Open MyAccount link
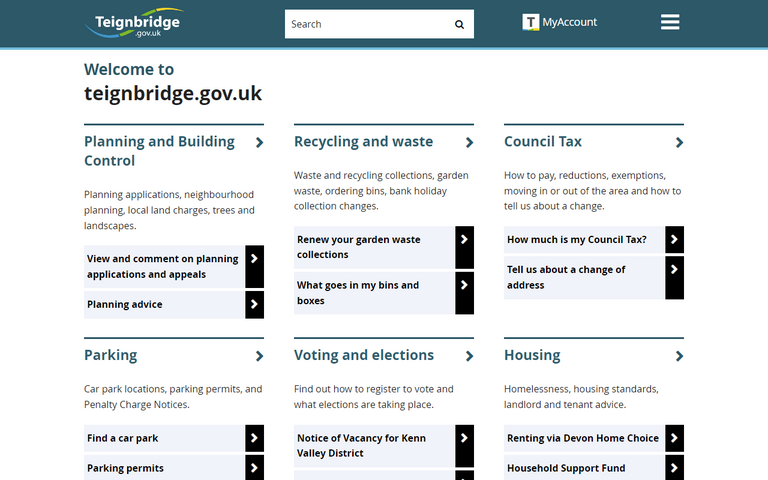 point(569,23)
